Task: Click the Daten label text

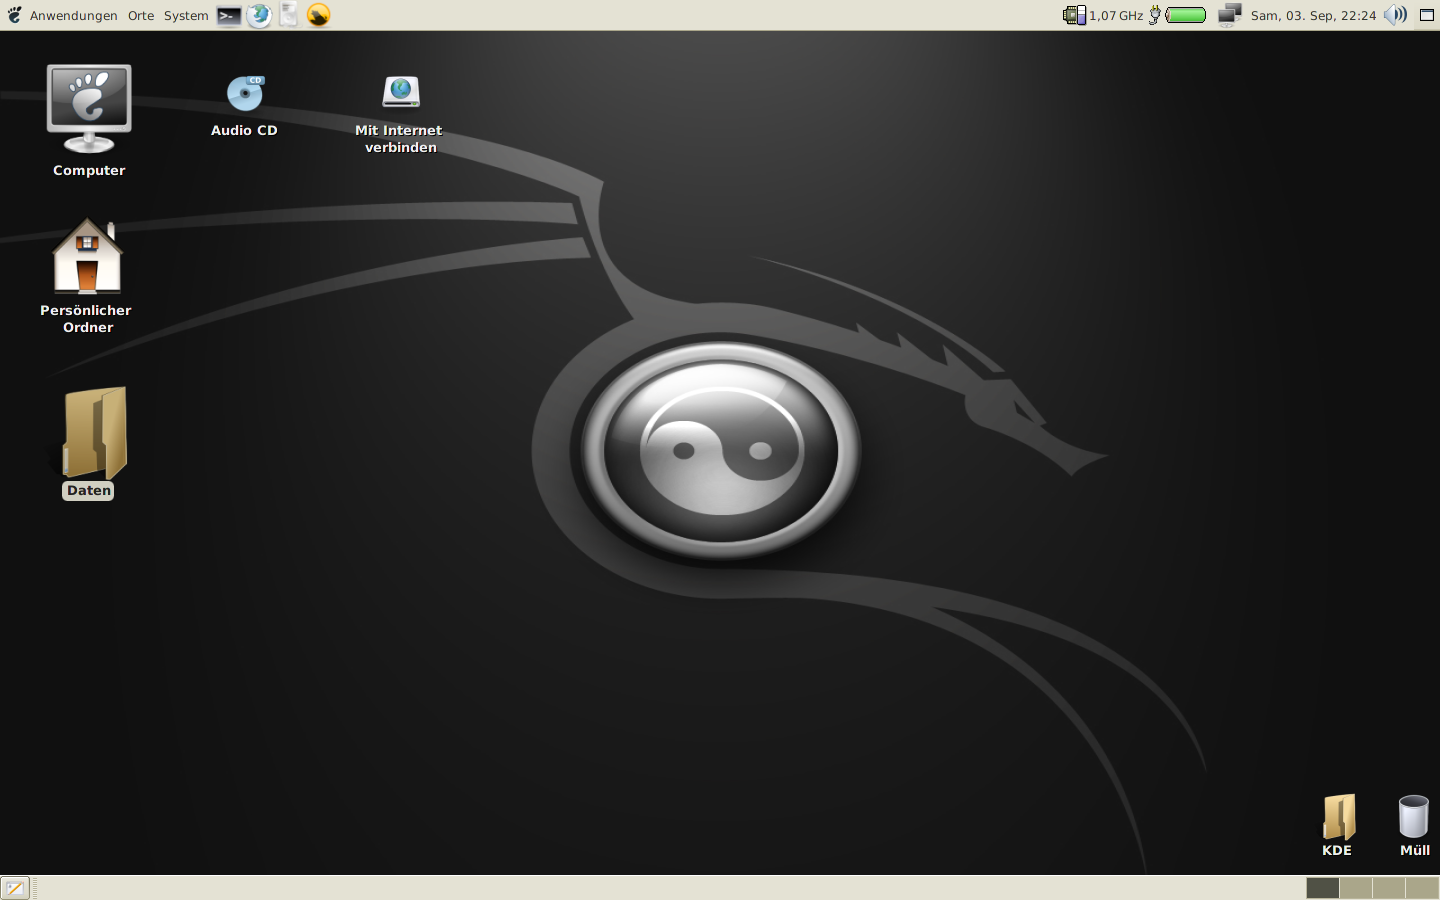Action: coord(89,491)
